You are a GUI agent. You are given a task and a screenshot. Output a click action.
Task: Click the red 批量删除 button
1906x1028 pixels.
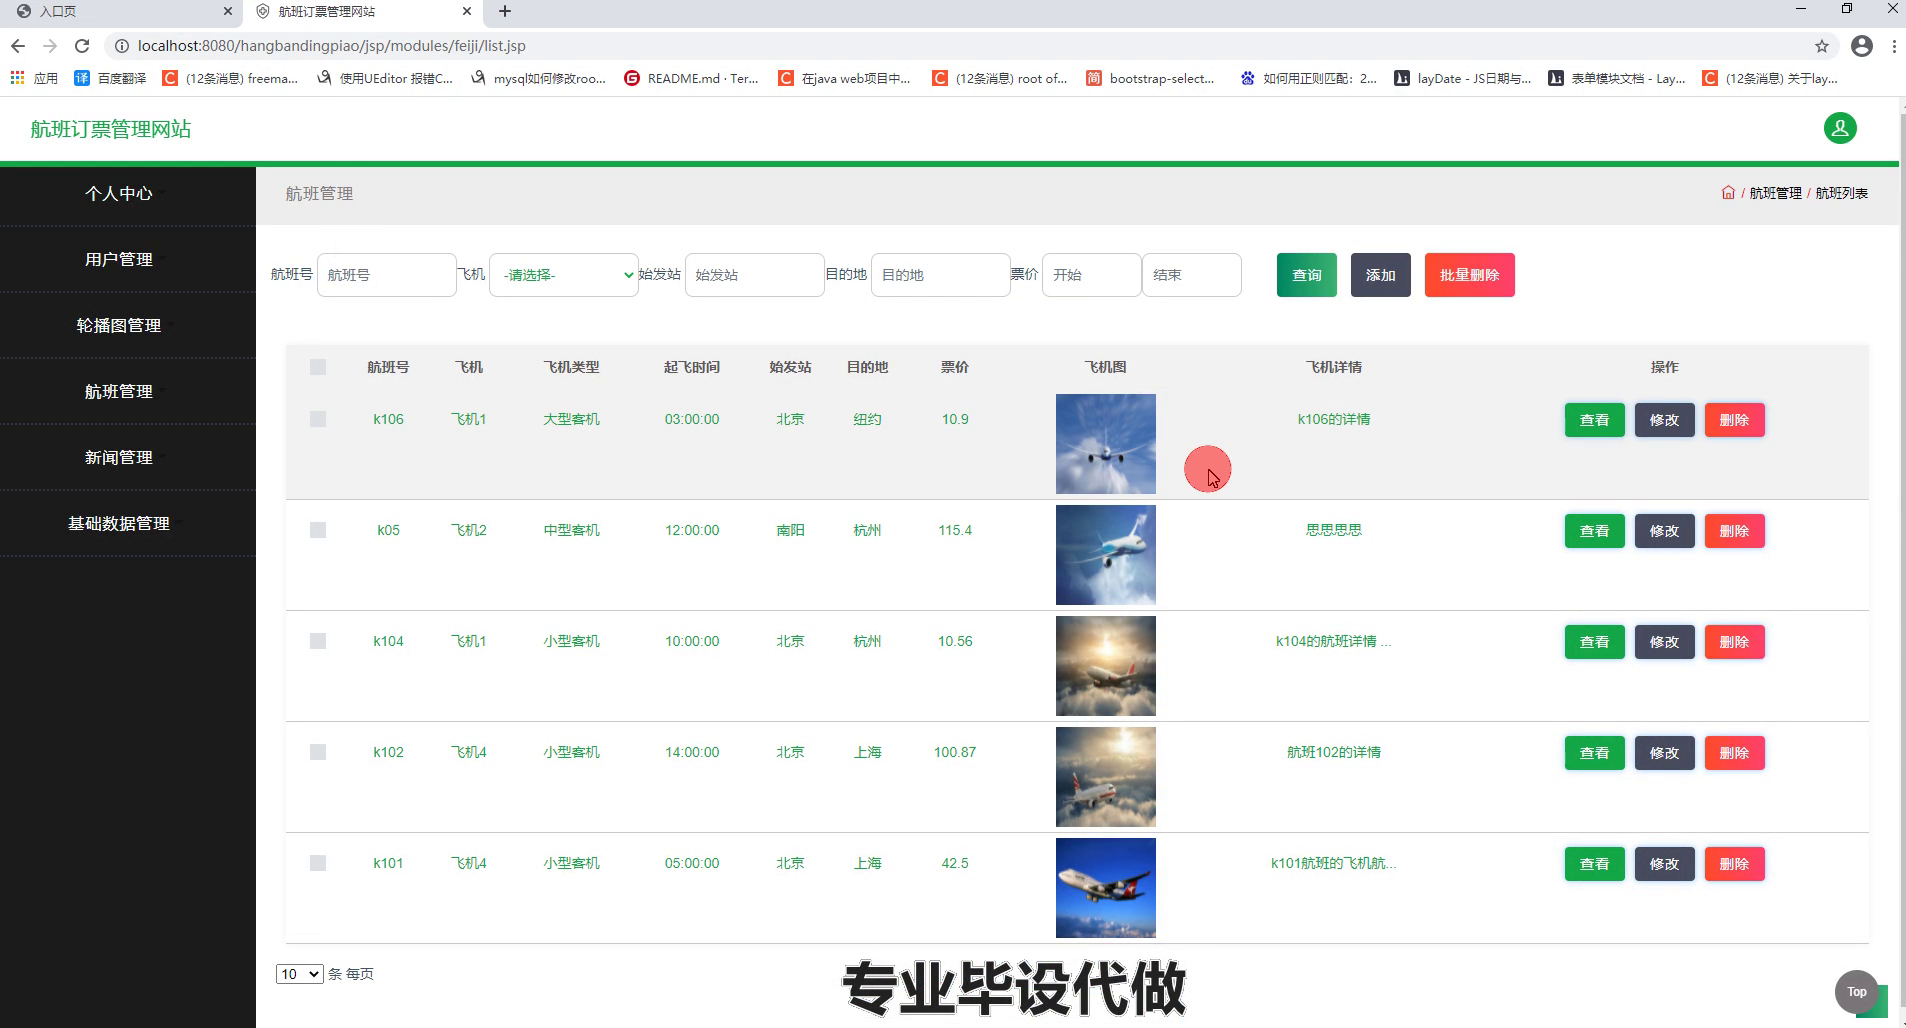(x=1470, y=275)
